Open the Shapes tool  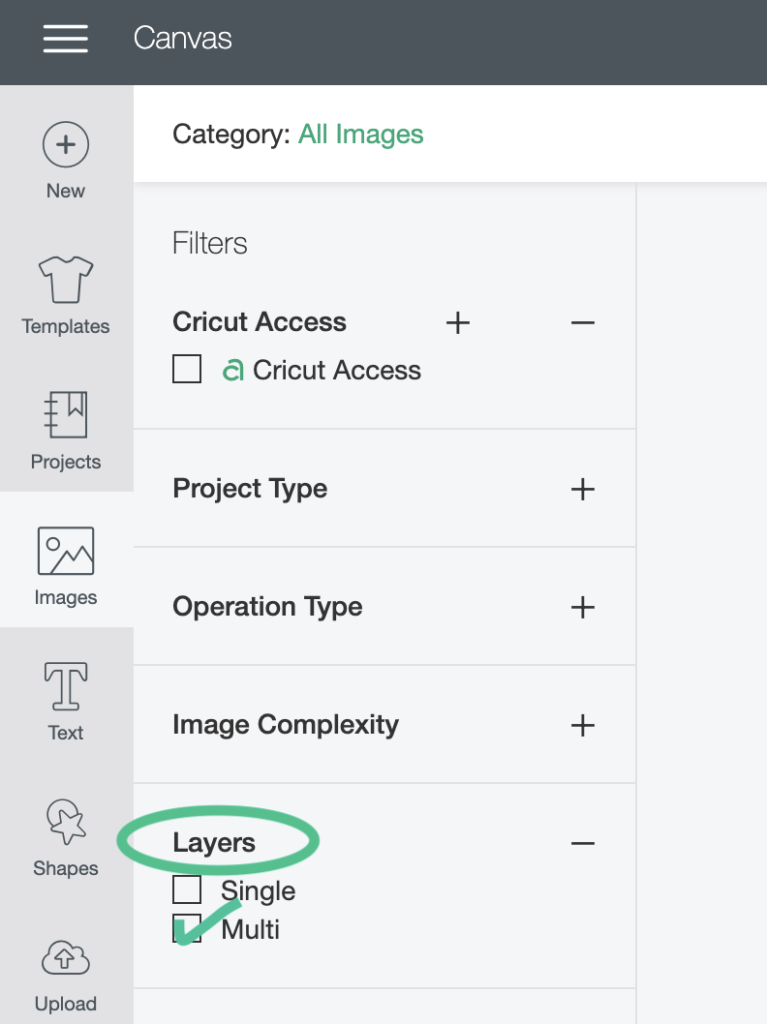tap(65, 838)
